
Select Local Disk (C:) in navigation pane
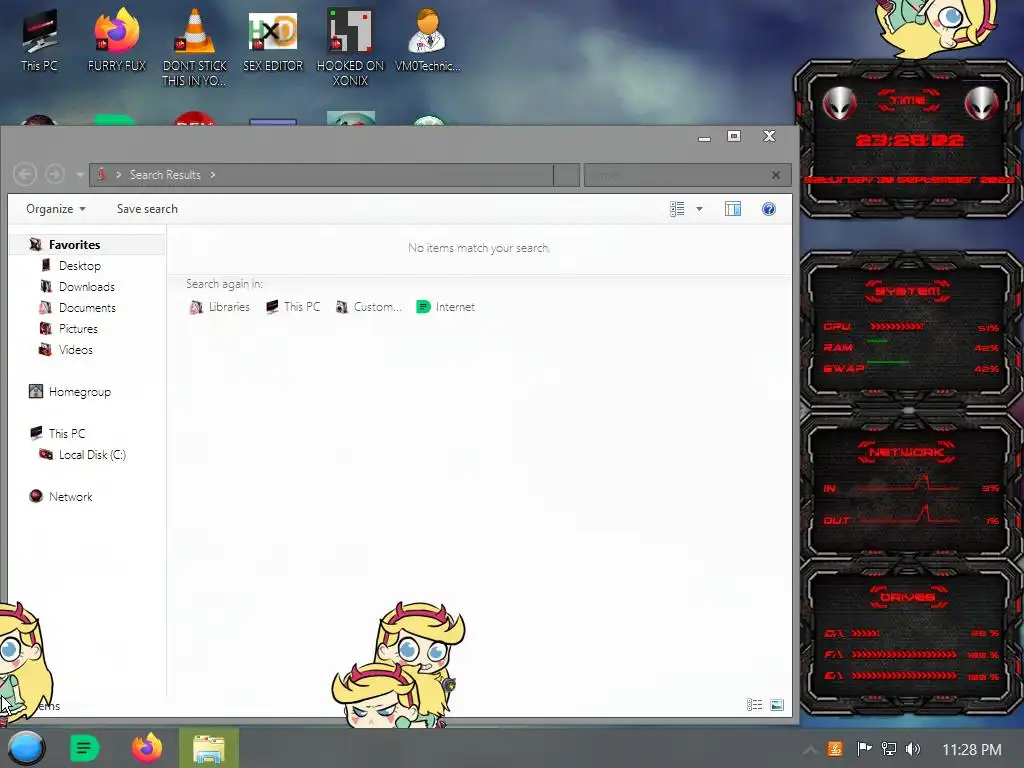tap(92, 455)
